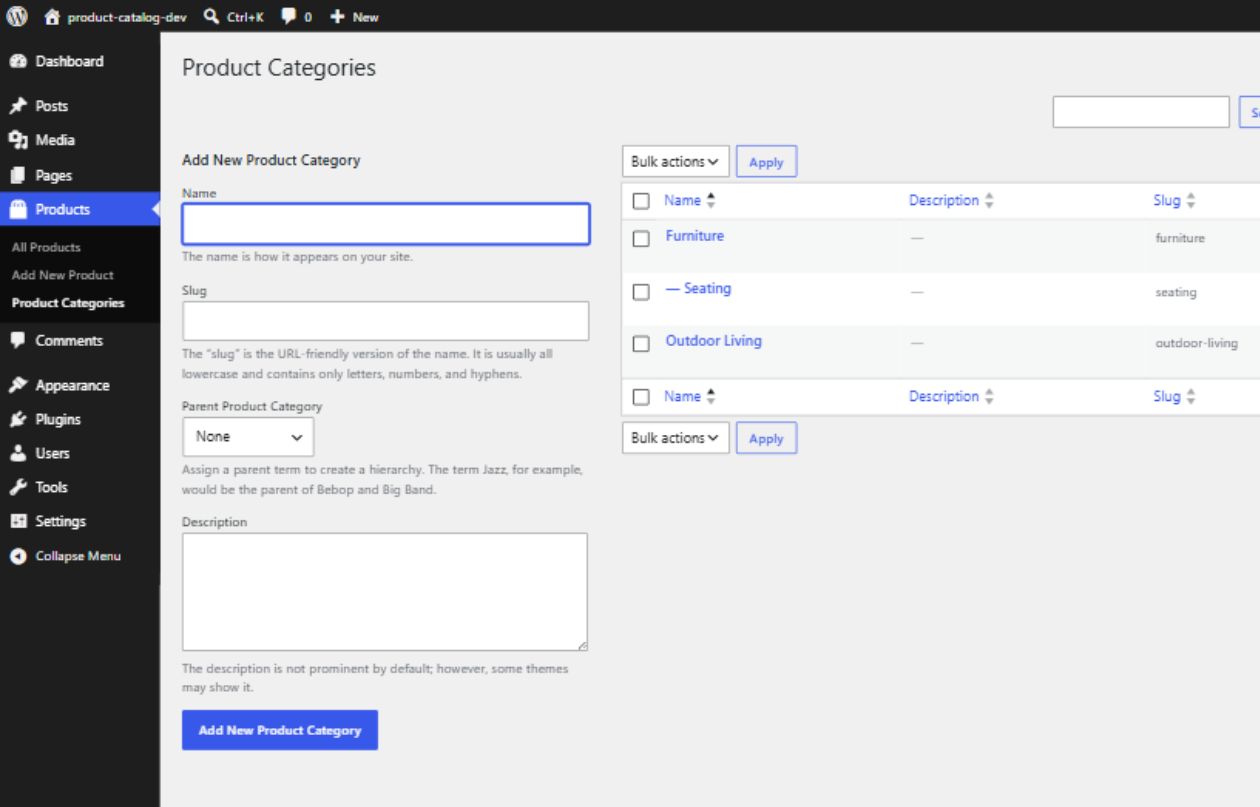Focus the category search box

point(1141,112)
